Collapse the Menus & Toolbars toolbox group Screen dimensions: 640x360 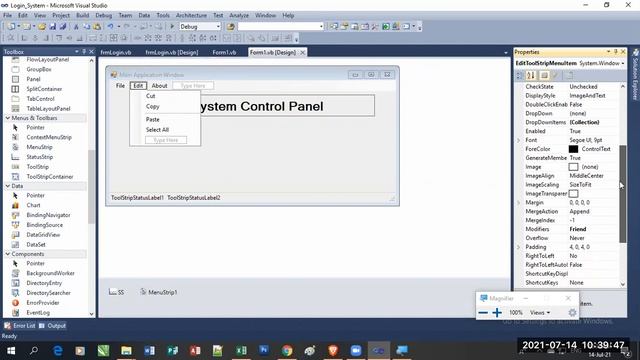8,118
